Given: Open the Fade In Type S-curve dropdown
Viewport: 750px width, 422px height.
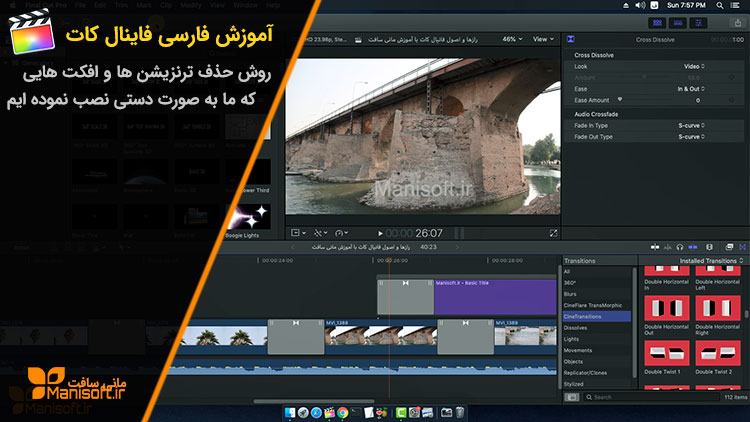Looking at the screenshot, I should [692, 125].
